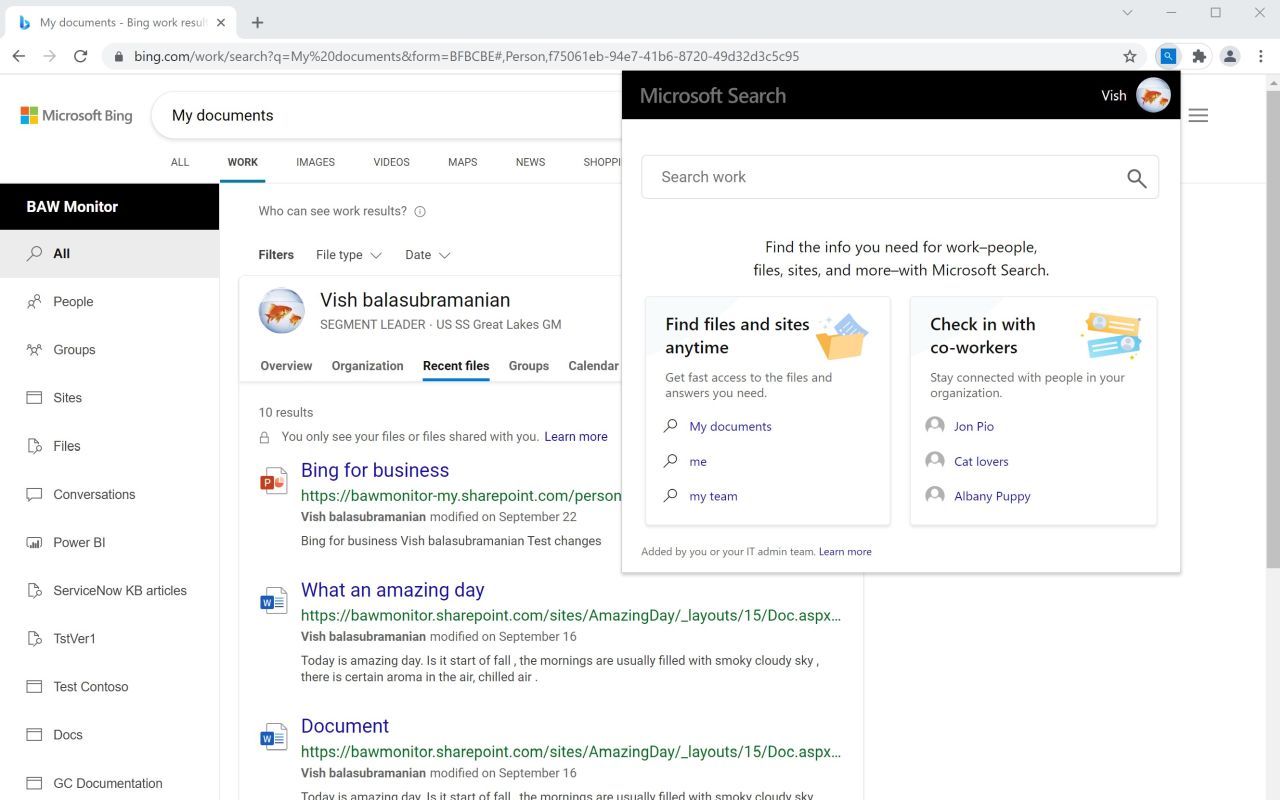Select Files in the left sidebar
The image size is (1280, 800).
coord(110,446)
